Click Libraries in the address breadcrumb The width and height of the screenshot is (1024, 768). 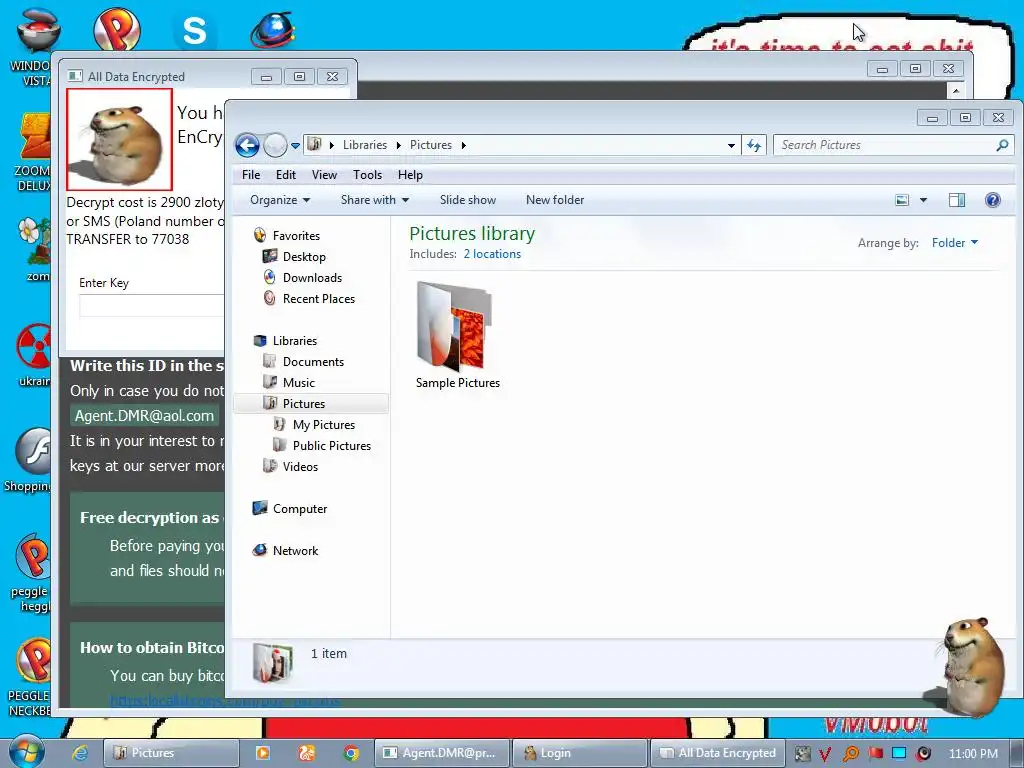[x=364, y=145]
